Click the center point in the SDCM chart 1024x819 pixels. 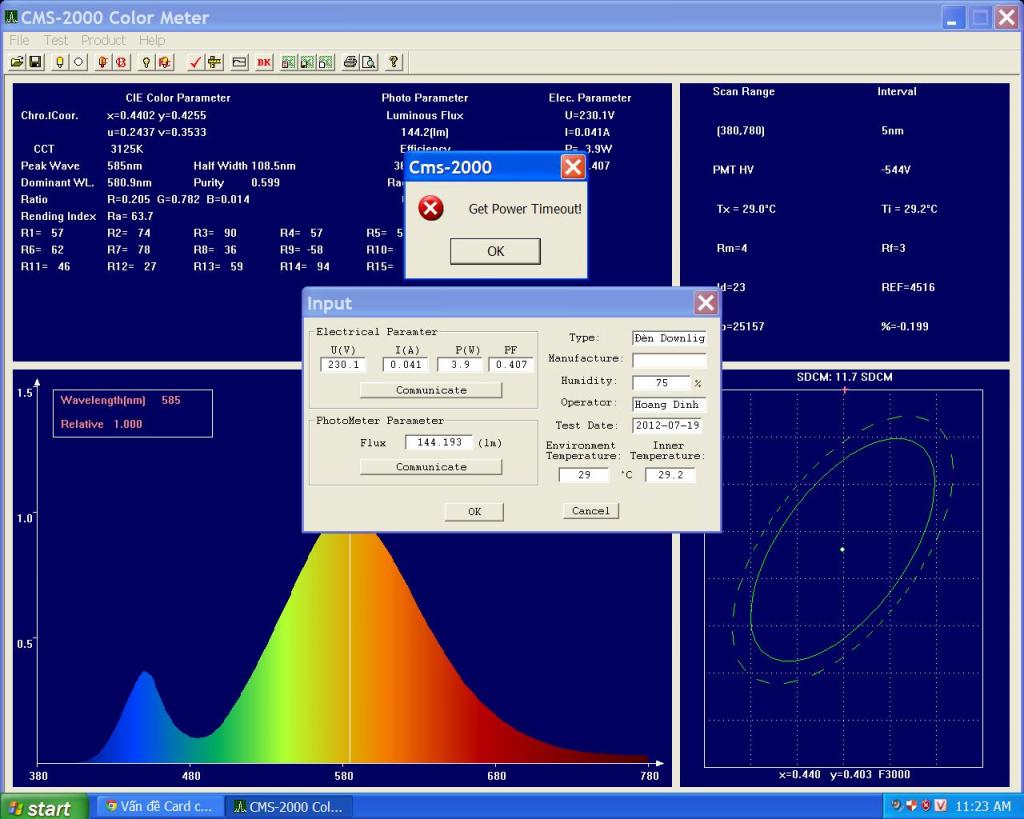842,549
